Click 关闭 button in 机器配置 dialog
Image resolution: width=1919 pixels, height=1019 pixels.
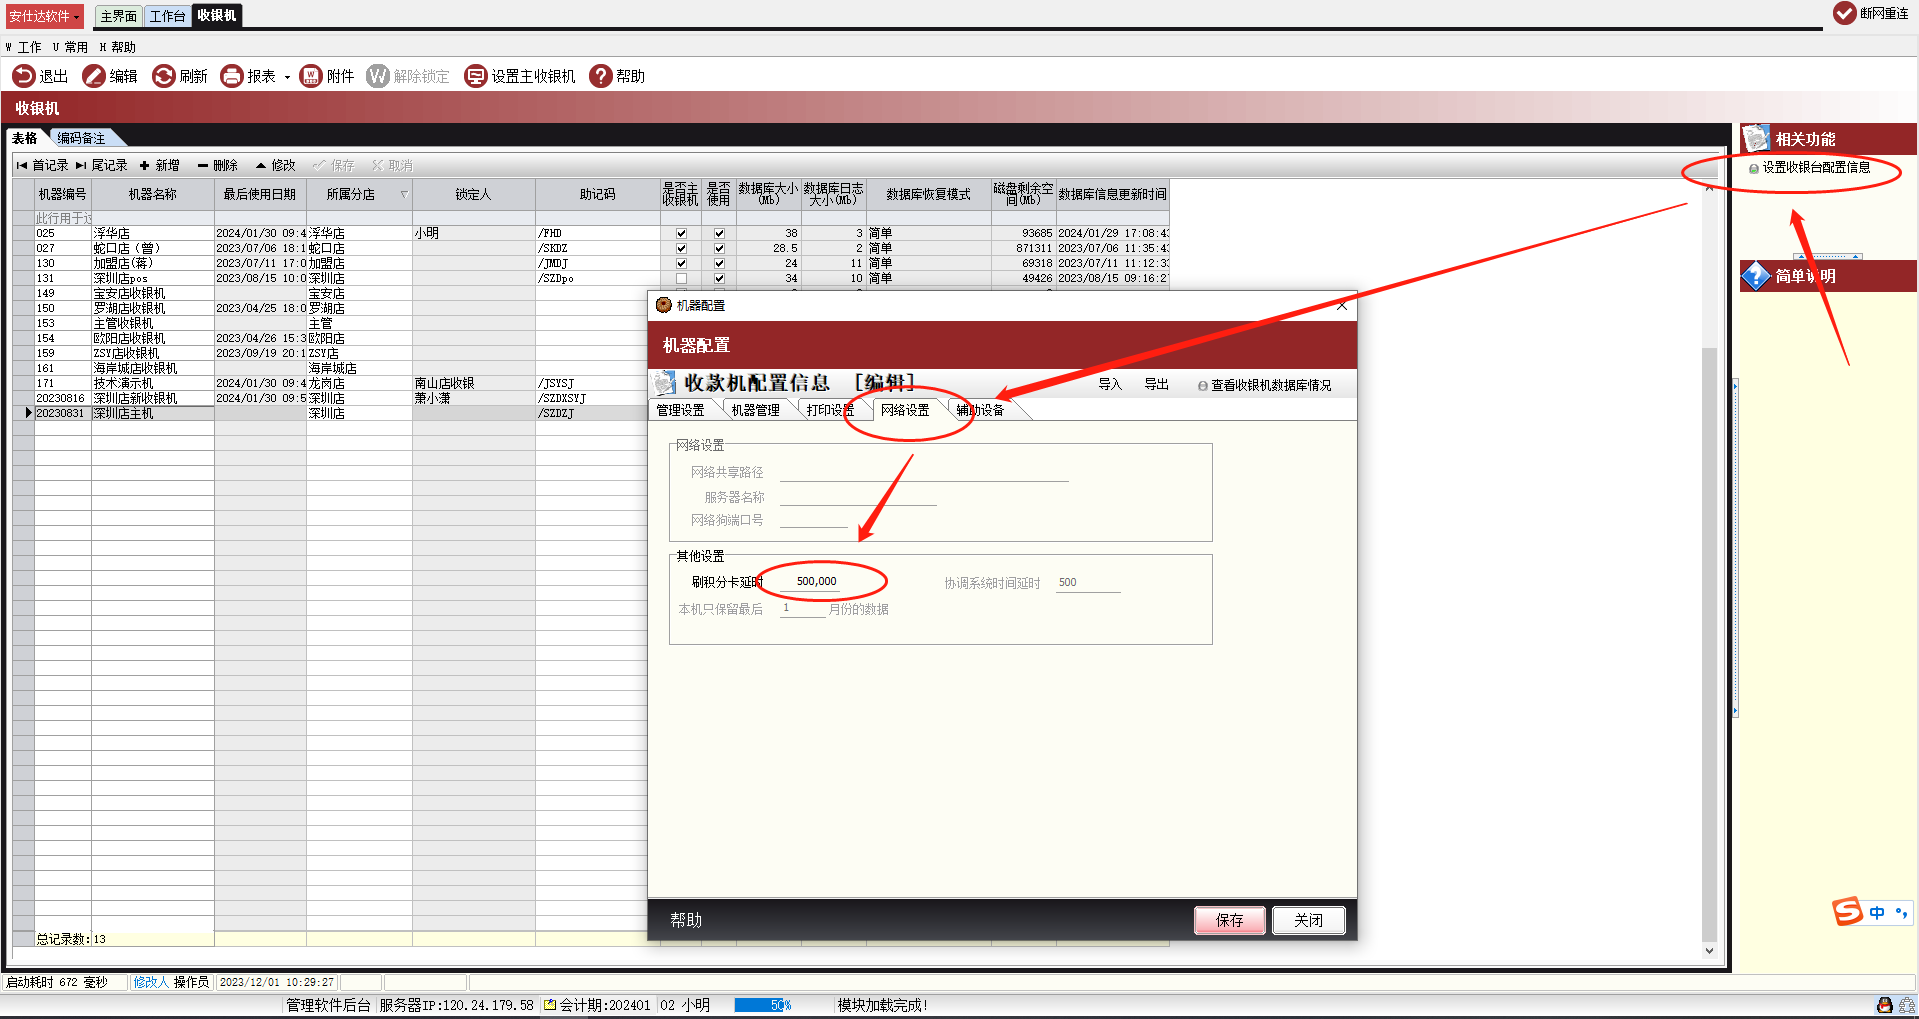click(1308, 920)
